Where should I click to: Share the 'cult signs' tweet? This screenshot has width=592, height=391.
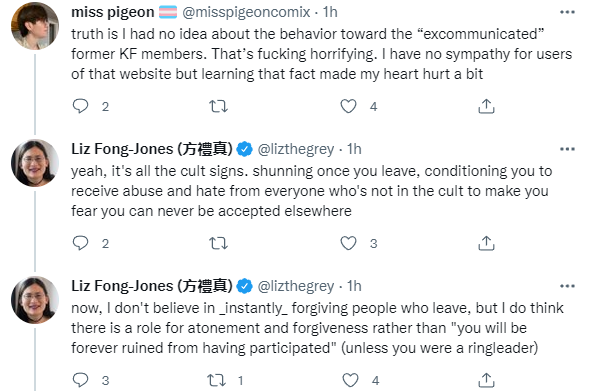486,243
